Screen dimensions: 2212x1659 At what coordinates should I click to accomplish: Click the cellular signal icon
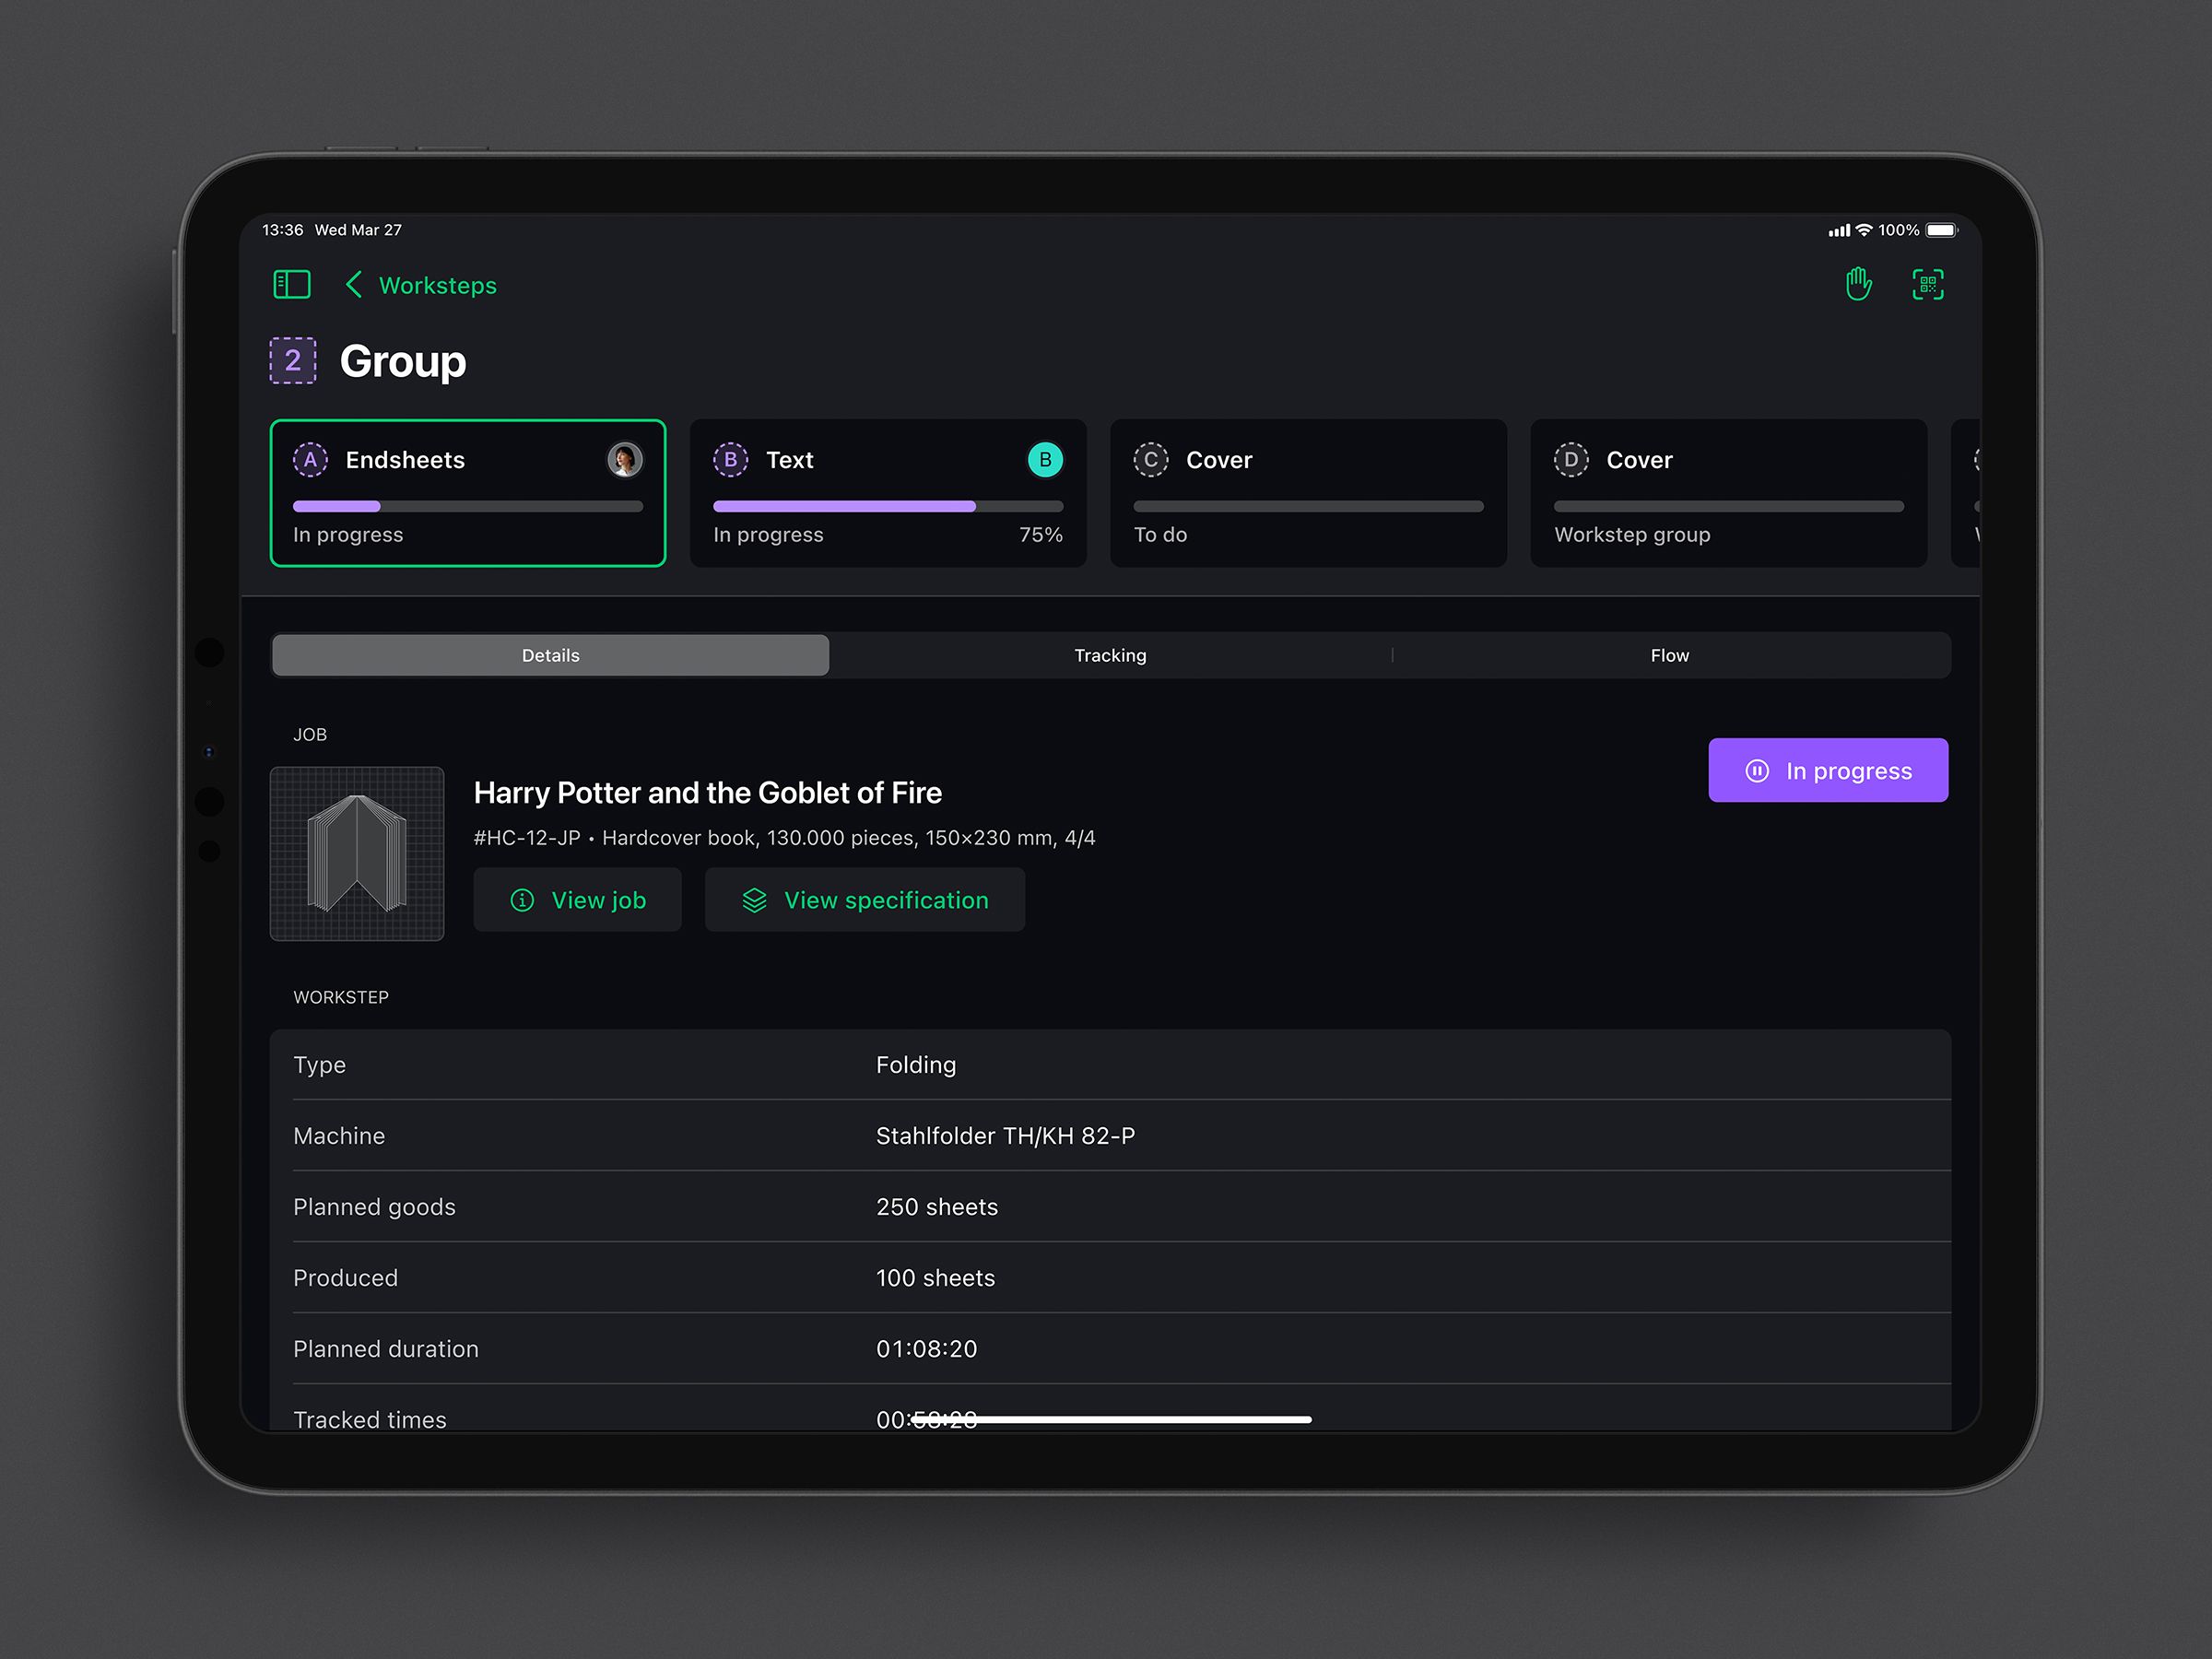[1838, 231]
